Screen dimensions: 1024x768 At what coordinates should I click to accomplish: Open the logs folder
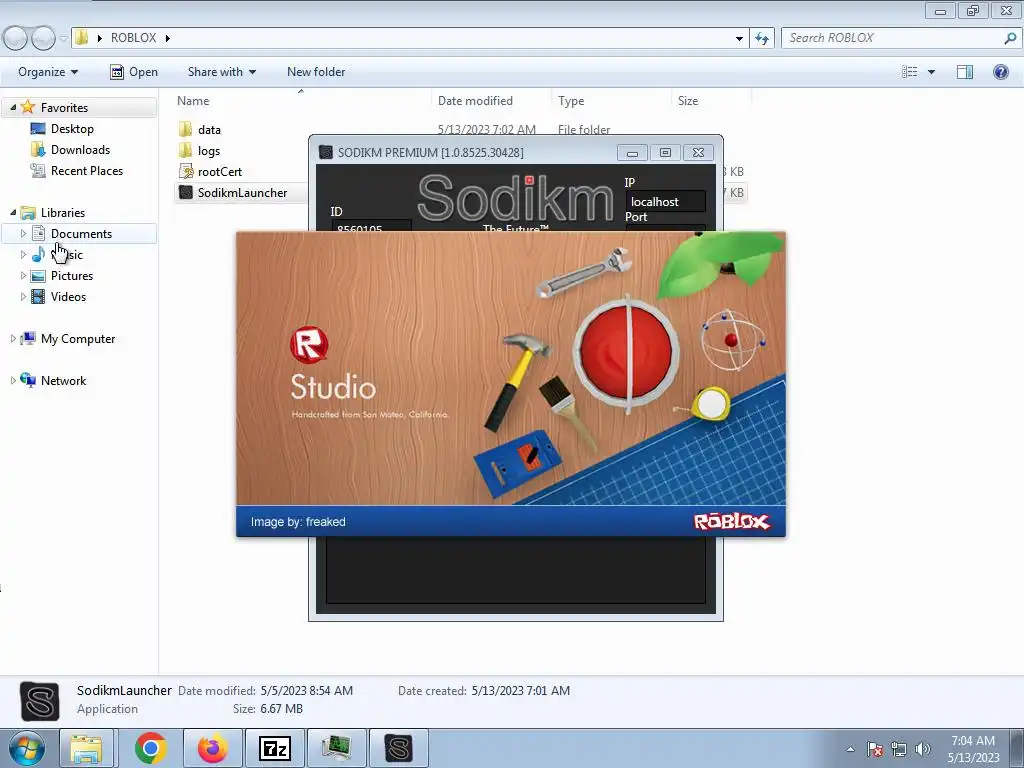point(208,151)
